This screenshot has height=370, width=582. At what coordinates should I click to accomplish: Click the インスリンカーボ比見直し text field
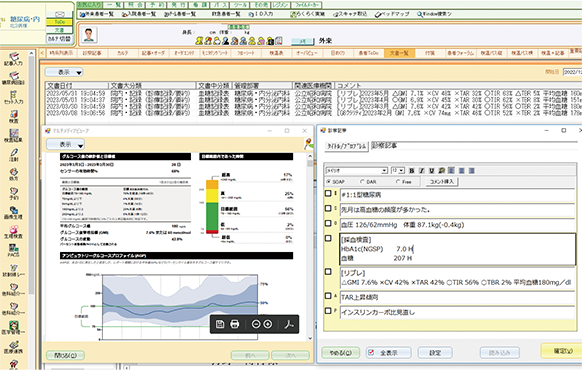tap(457, 312)
